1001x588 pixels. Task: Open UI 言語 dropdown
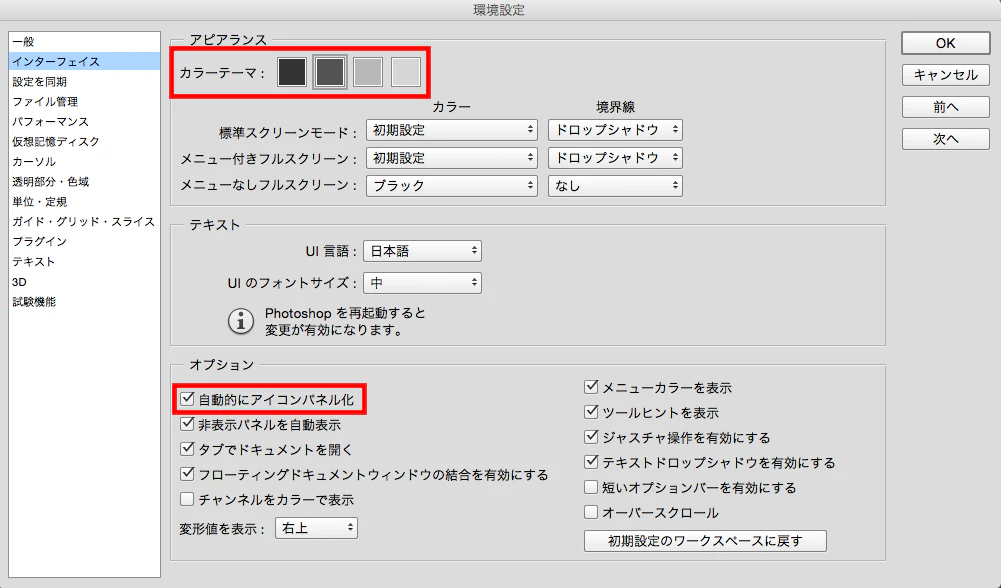[423, 251]
